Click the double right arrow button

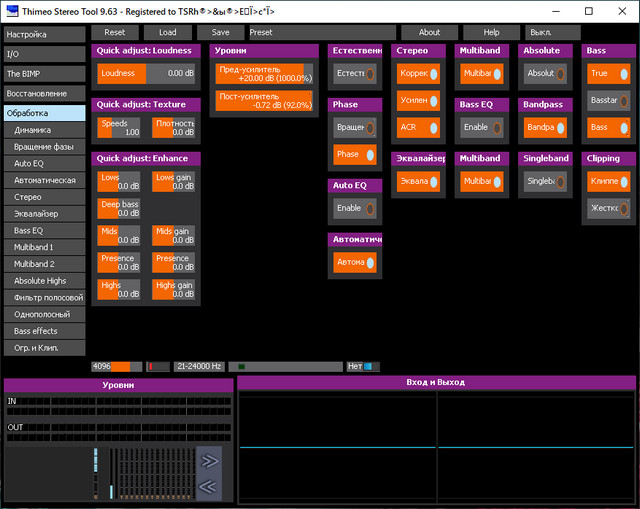point(210,461)
